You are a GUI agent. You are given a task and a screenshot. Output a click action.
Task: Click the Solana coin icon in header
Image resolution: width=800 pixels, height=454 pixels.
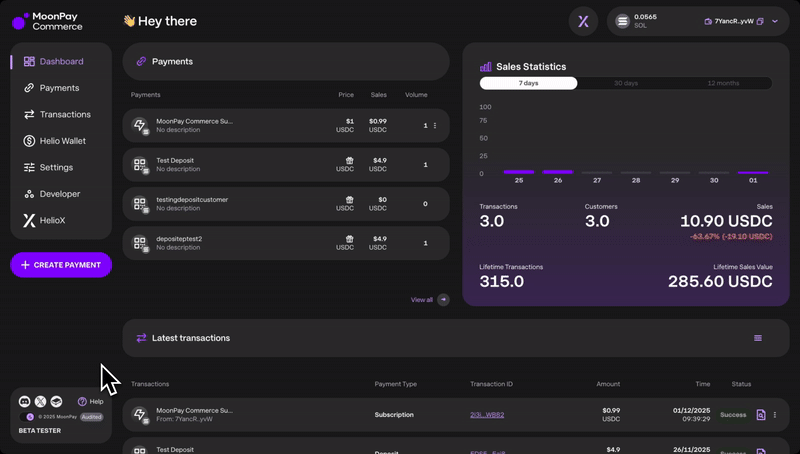click(x=622, y=21)
